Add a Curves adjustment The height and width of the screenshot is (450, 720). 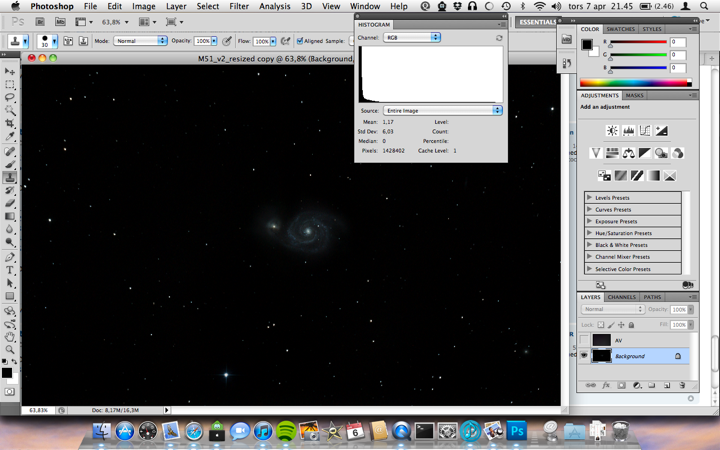pyautogui.click(x=645, y=131)
